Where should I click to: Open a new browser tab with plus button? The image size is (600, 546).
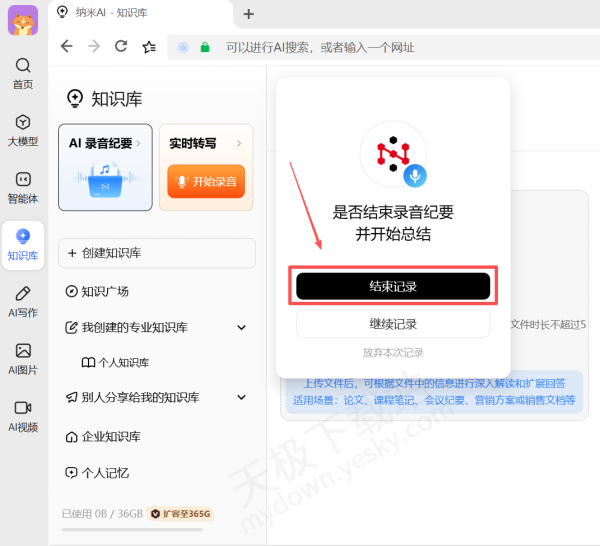point(249,14)
